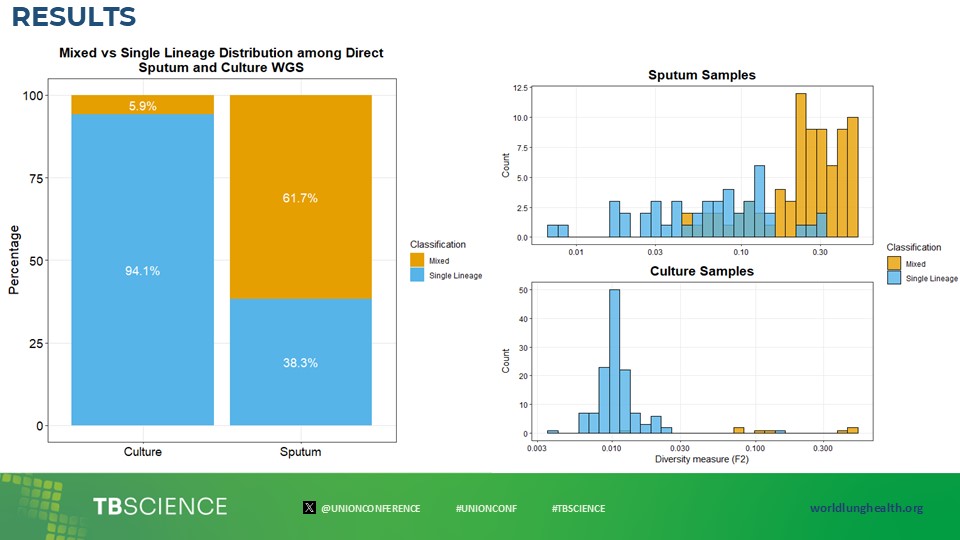Click the @UNIONCONFERENCE handle
The height and width of the screenshot is (540, 960).
pyautogui.click(x=370, y=508)
